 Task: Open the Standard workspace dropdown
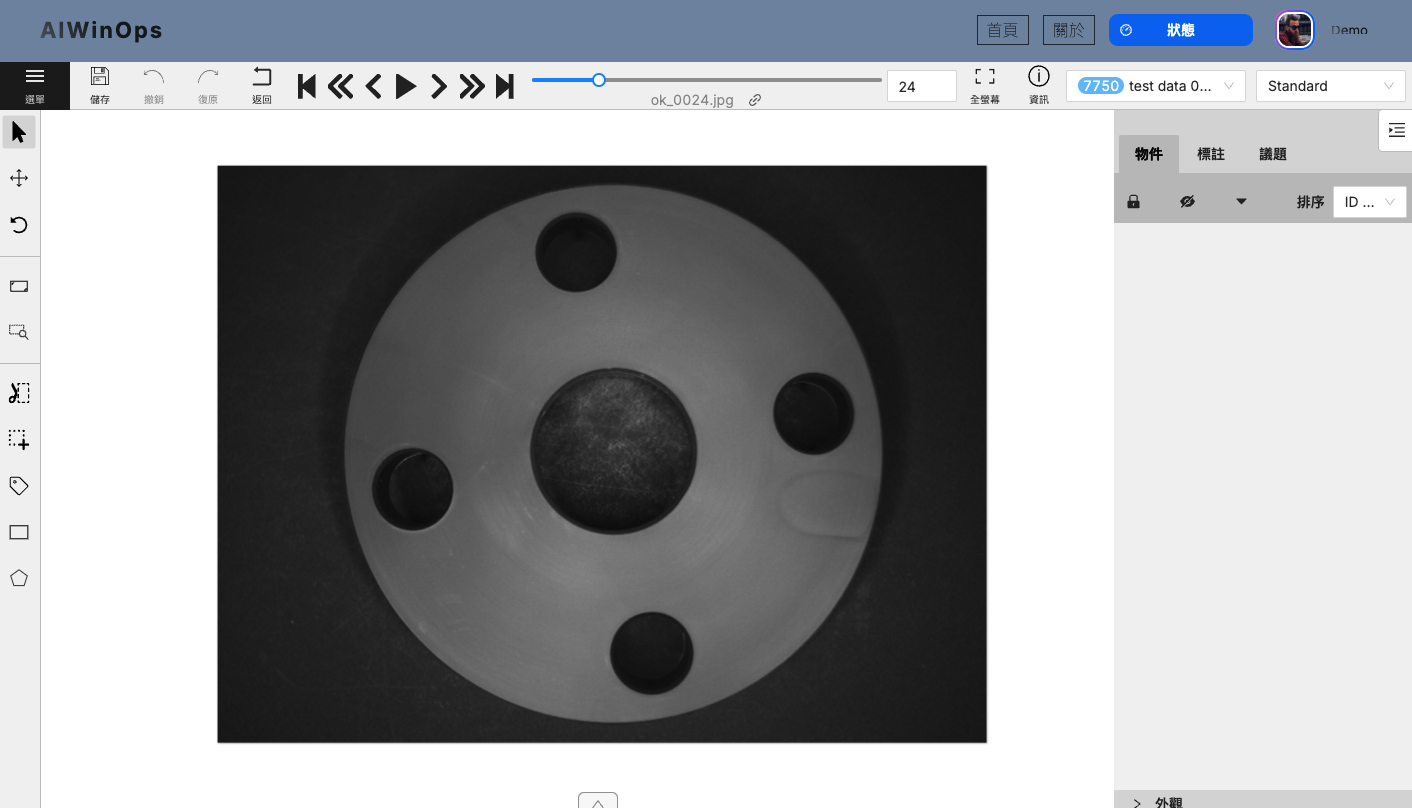[1331, 86]
